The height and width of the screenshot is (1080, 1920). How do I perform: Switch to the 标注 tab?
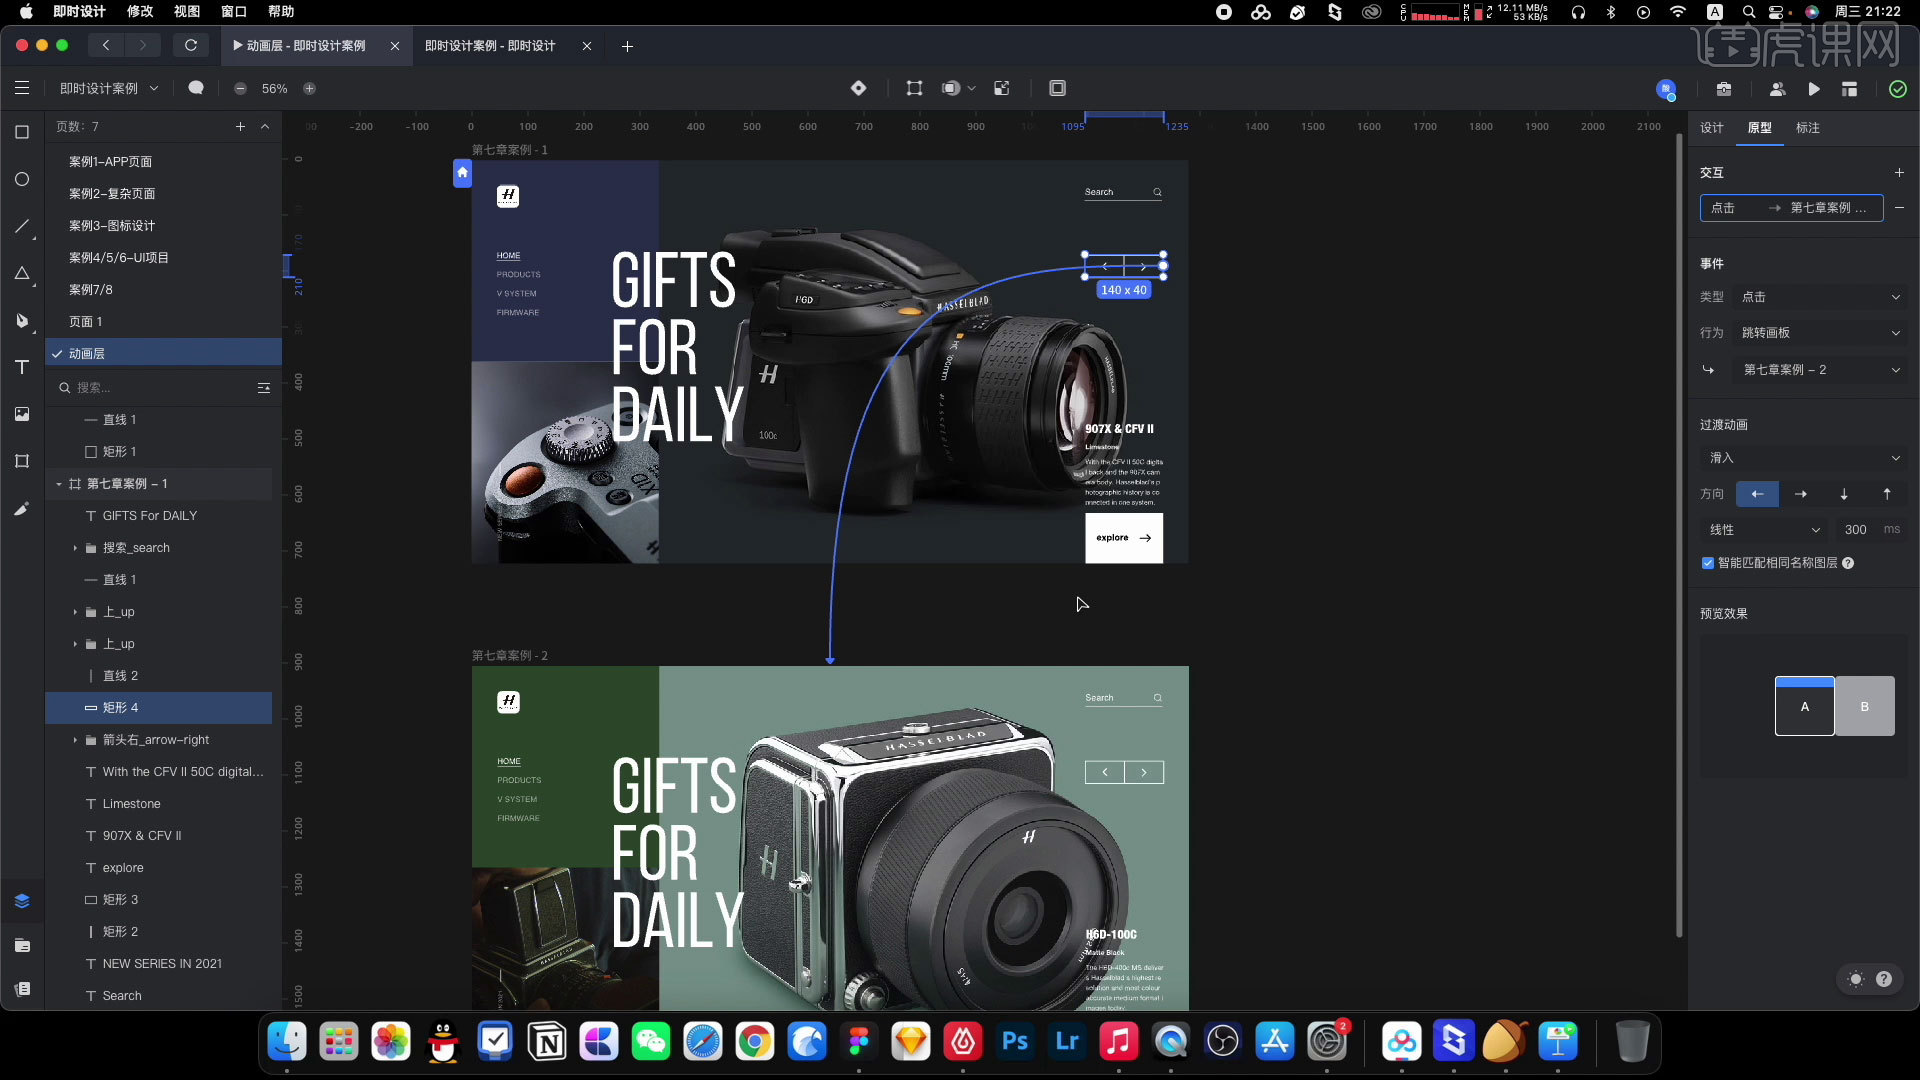point(1808,128)
